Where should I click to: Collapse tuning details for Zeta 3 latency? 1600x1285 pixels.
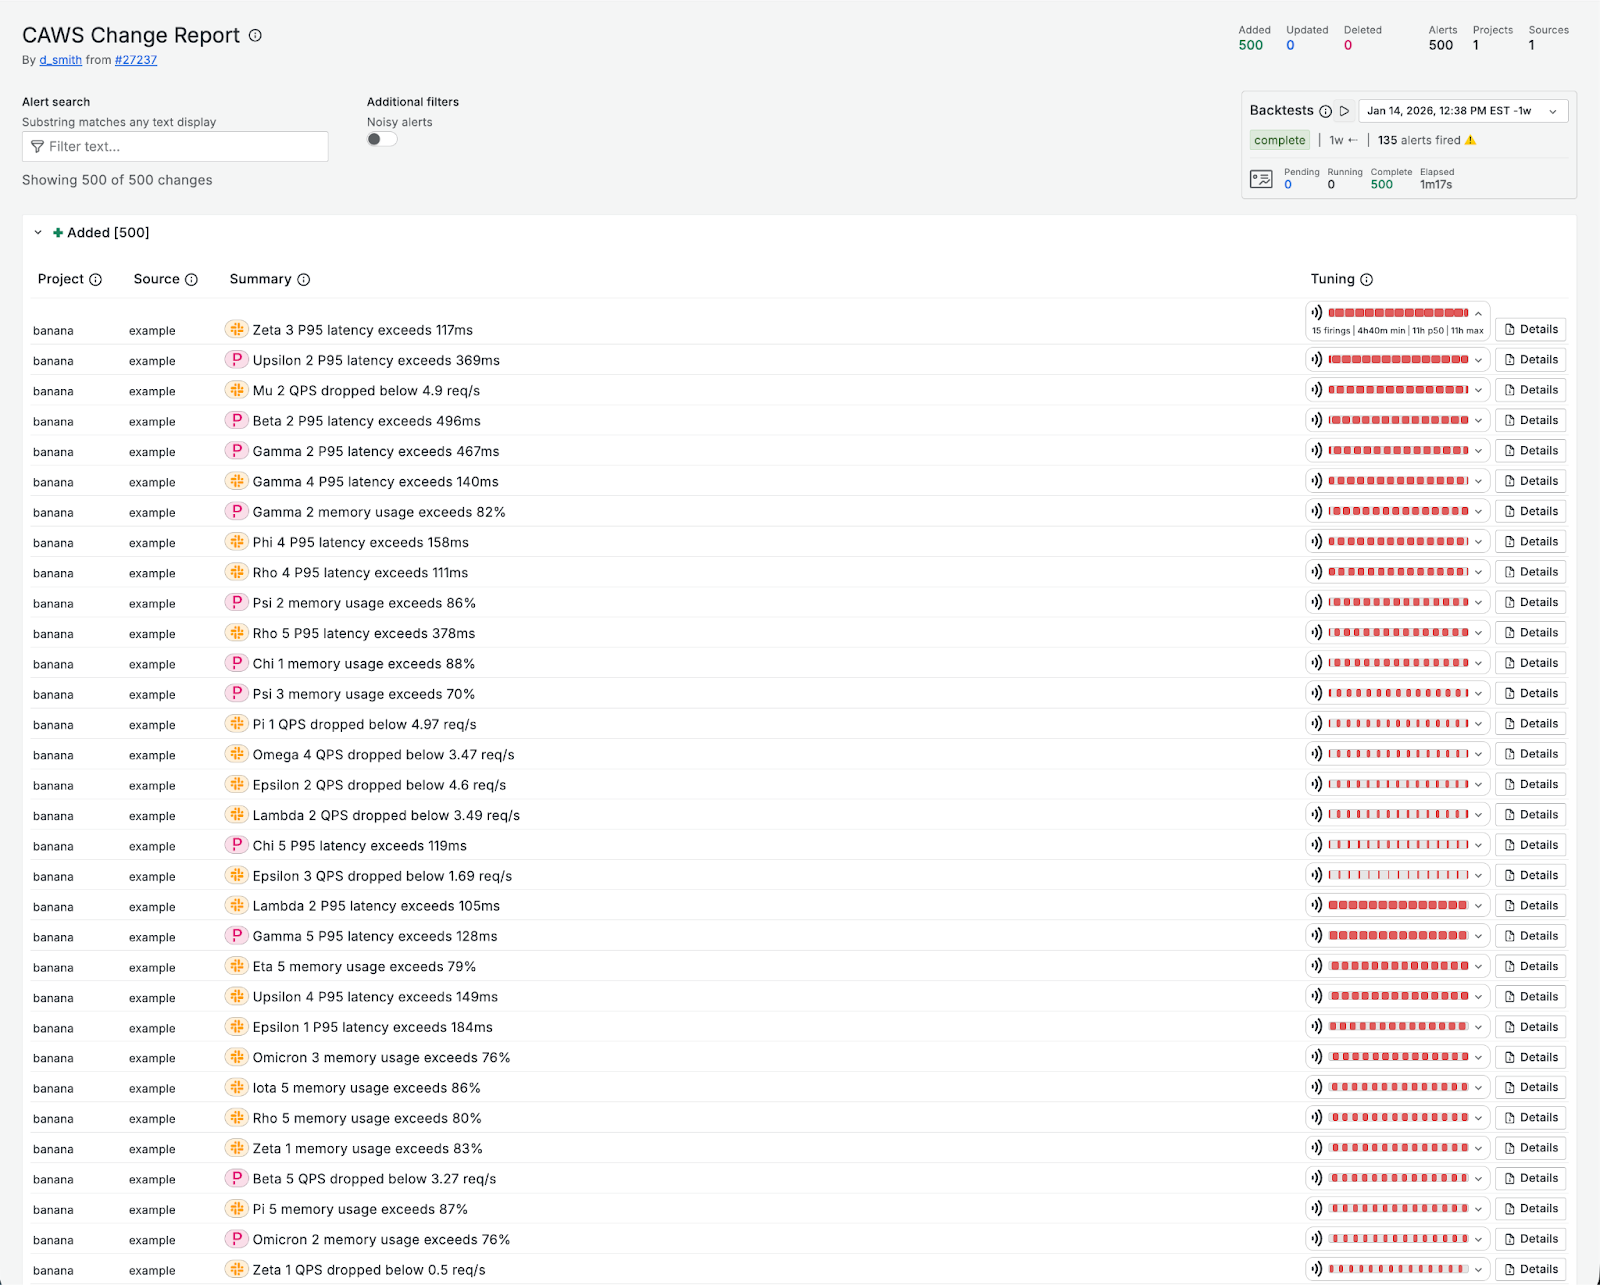(1478, 313)
